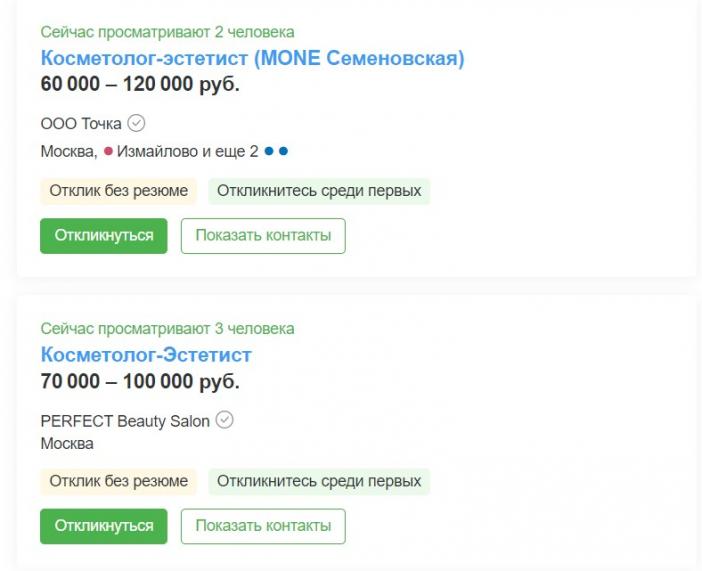Expand the 'Измайлово и еще 2' metro list
The width and height of the screenshot is (702, 571).
pyautogui.click(x=188, y=151)
